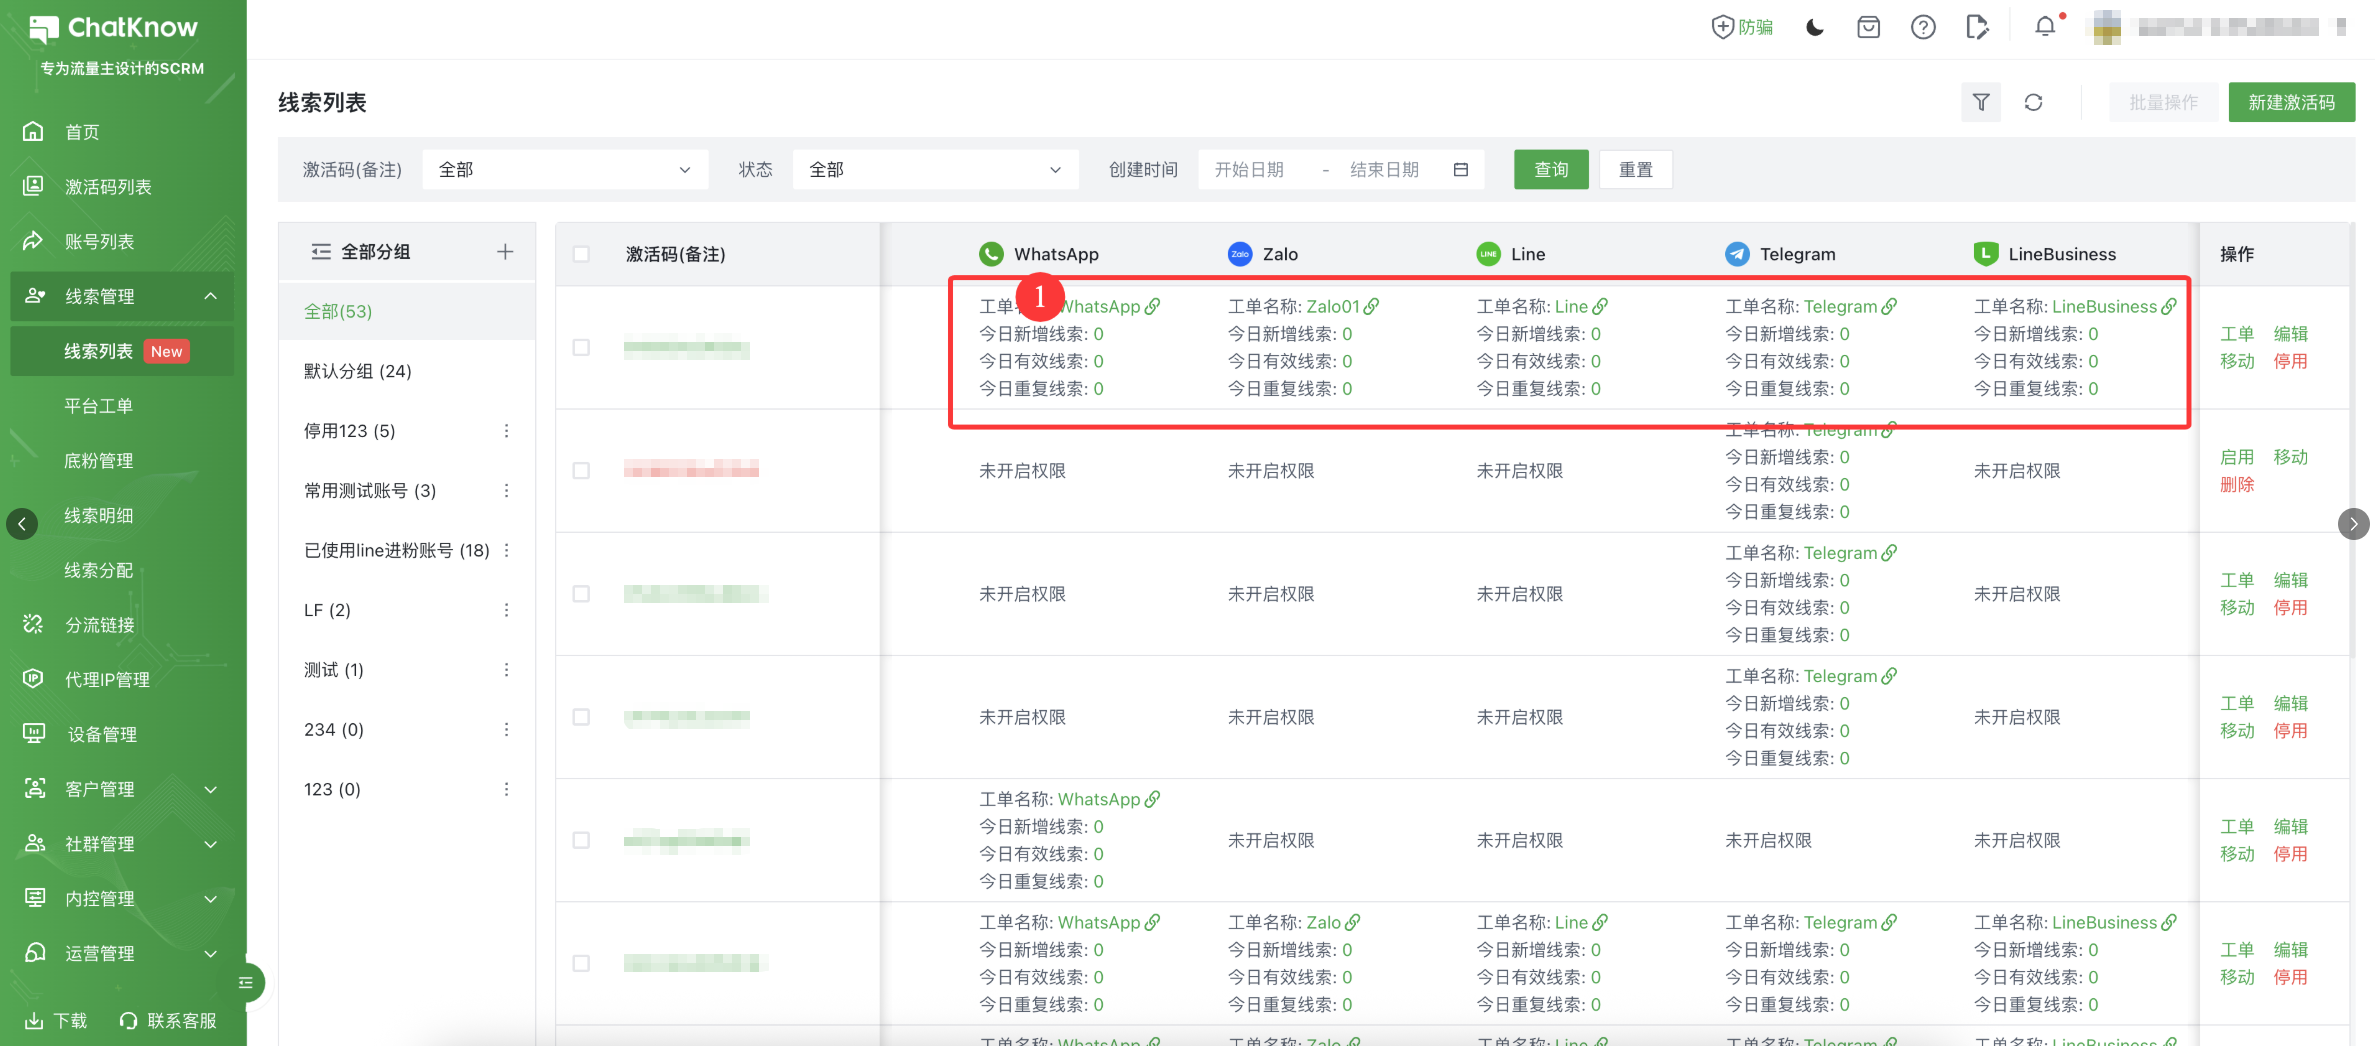Collapse sidebar with the left arrow button
2375x1046 pixels.
pyautogui.click(x=22, y=524)
